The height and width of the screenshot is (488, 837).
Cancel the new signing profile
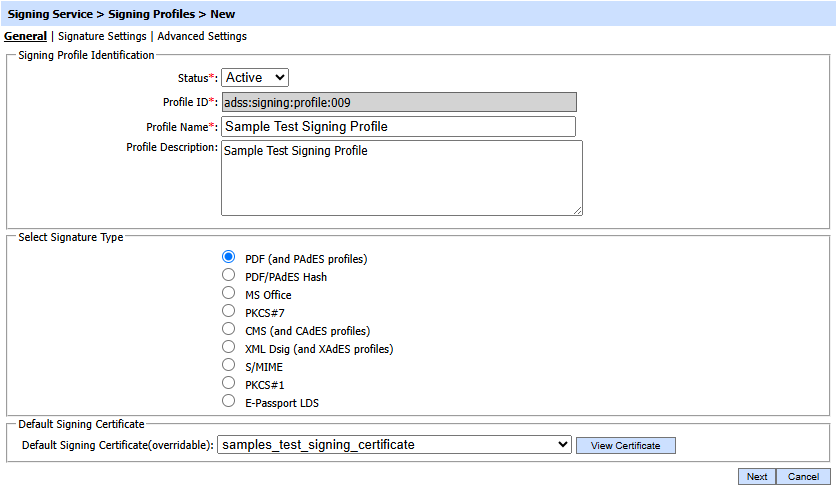803,476
